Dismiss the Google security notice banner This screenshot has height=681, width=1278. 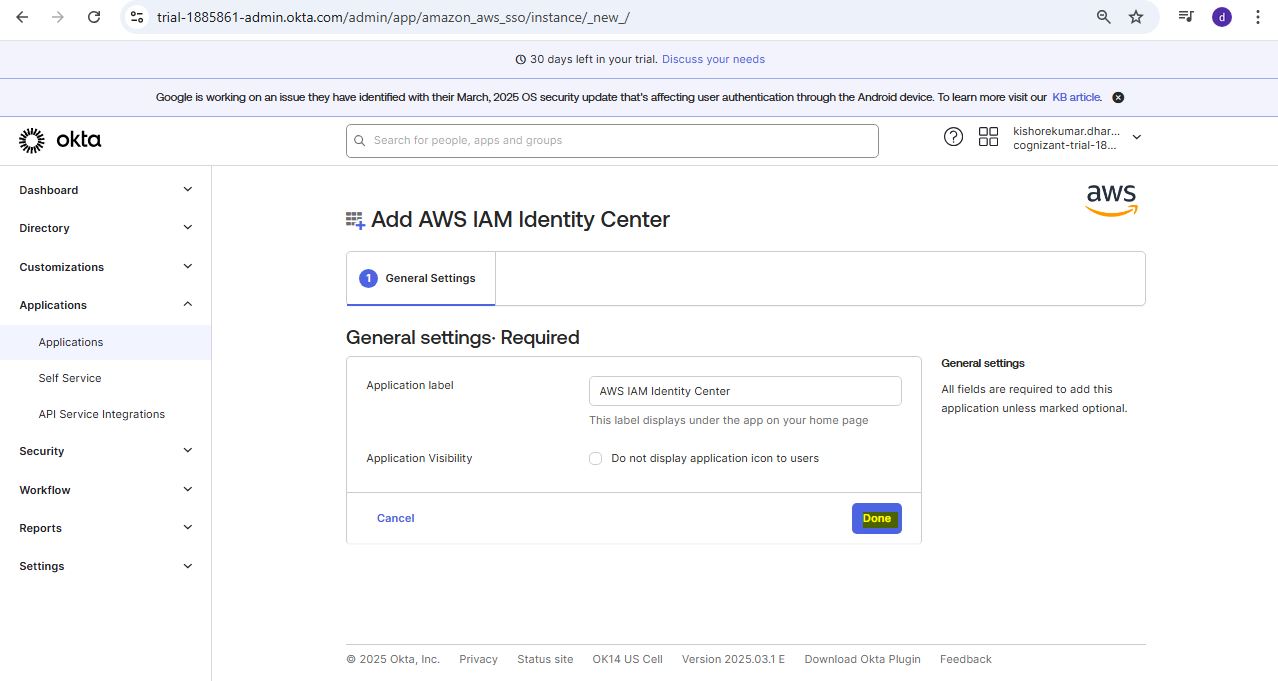pos(1118,97)
